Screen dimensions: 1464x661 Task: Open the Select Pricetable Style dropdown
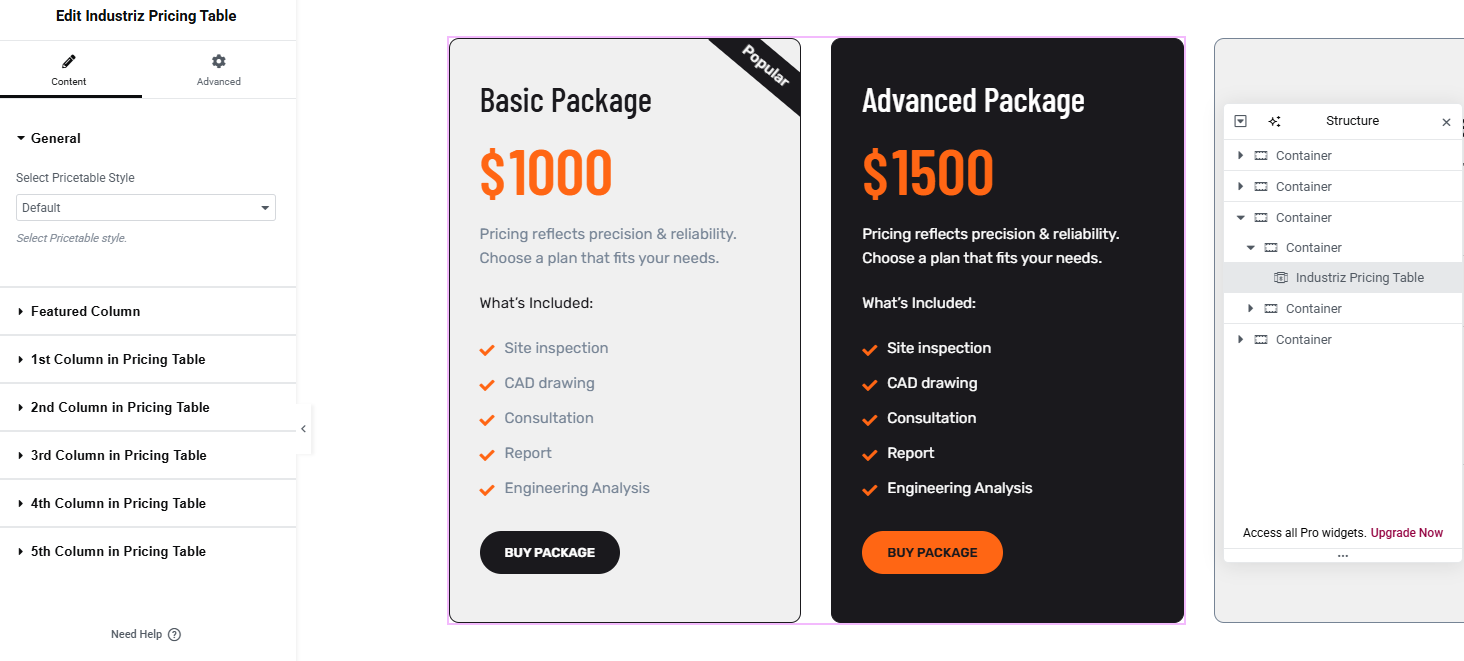146,208
